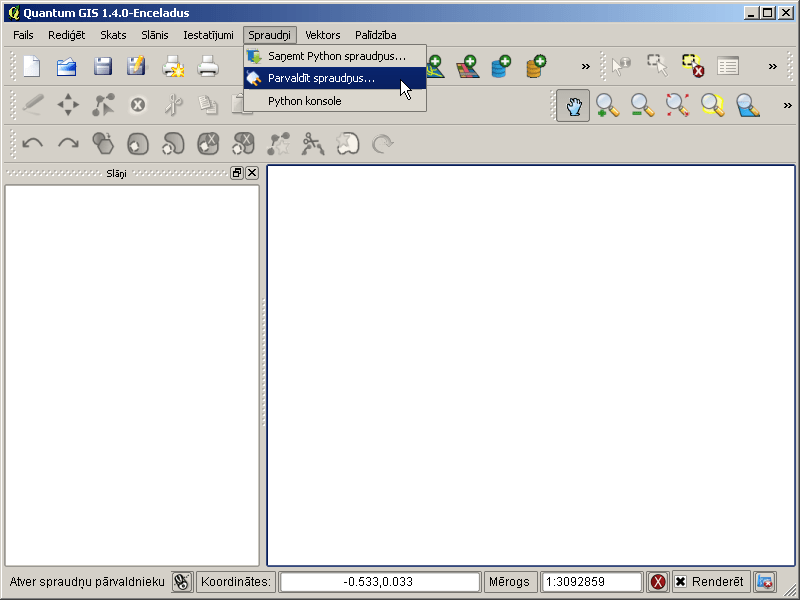Click inside the empty map canvas
Screen dimensions: 800x600
(531, 365)
